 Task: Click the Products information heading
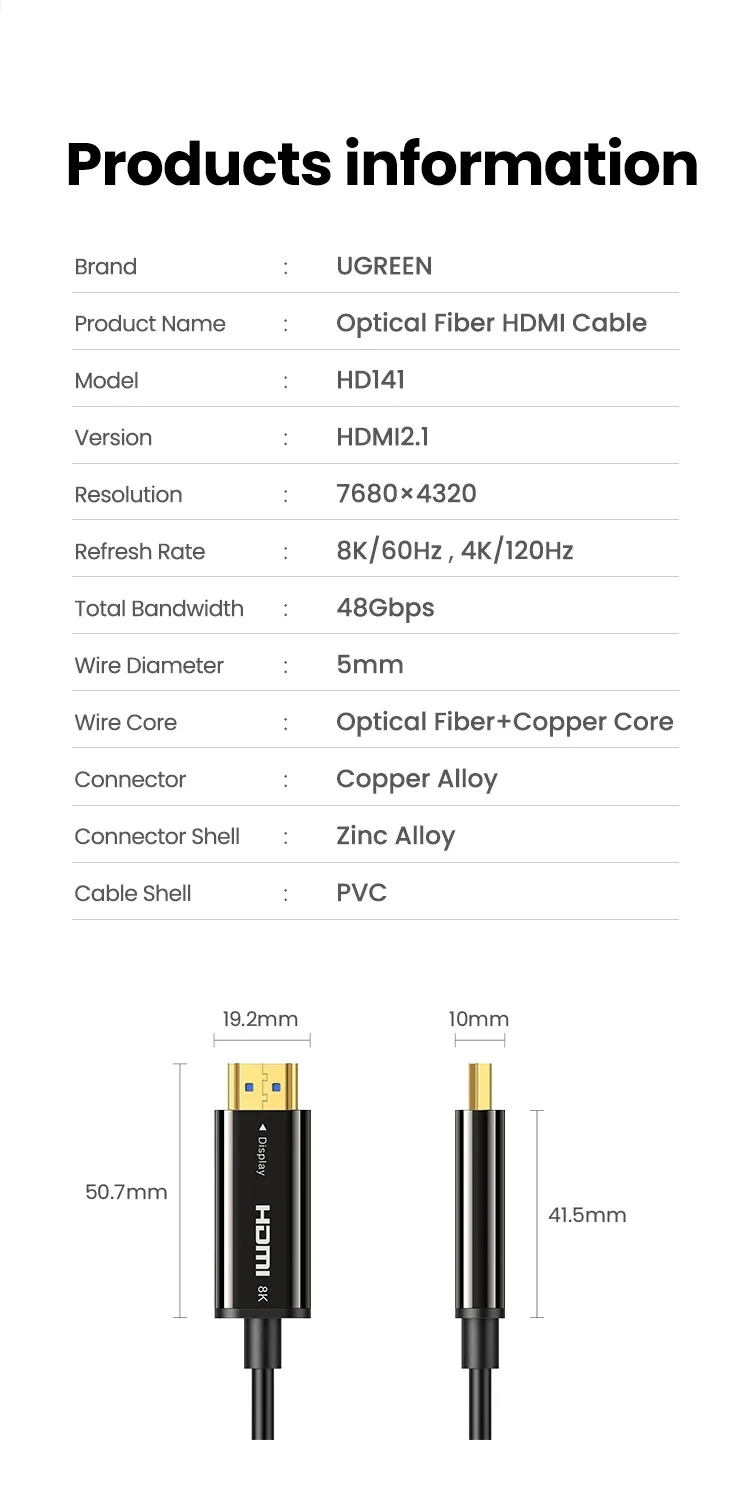[382, 164]
